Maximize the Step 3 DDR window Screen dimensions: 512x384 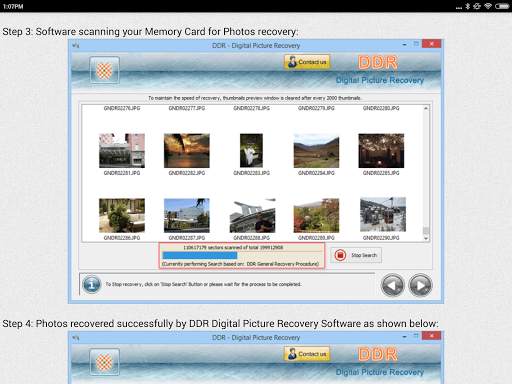coord(416,44)
